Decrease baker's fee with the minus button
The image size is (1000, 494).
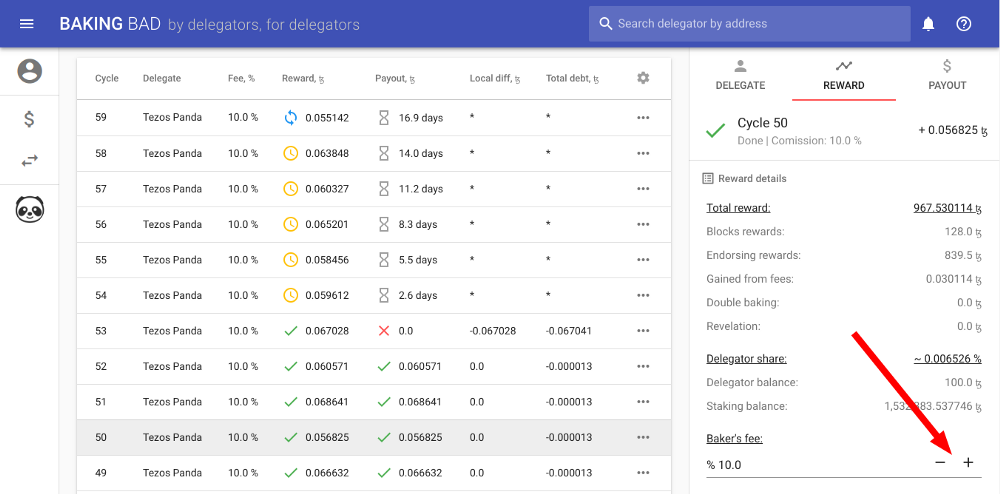tap(940, 463)
